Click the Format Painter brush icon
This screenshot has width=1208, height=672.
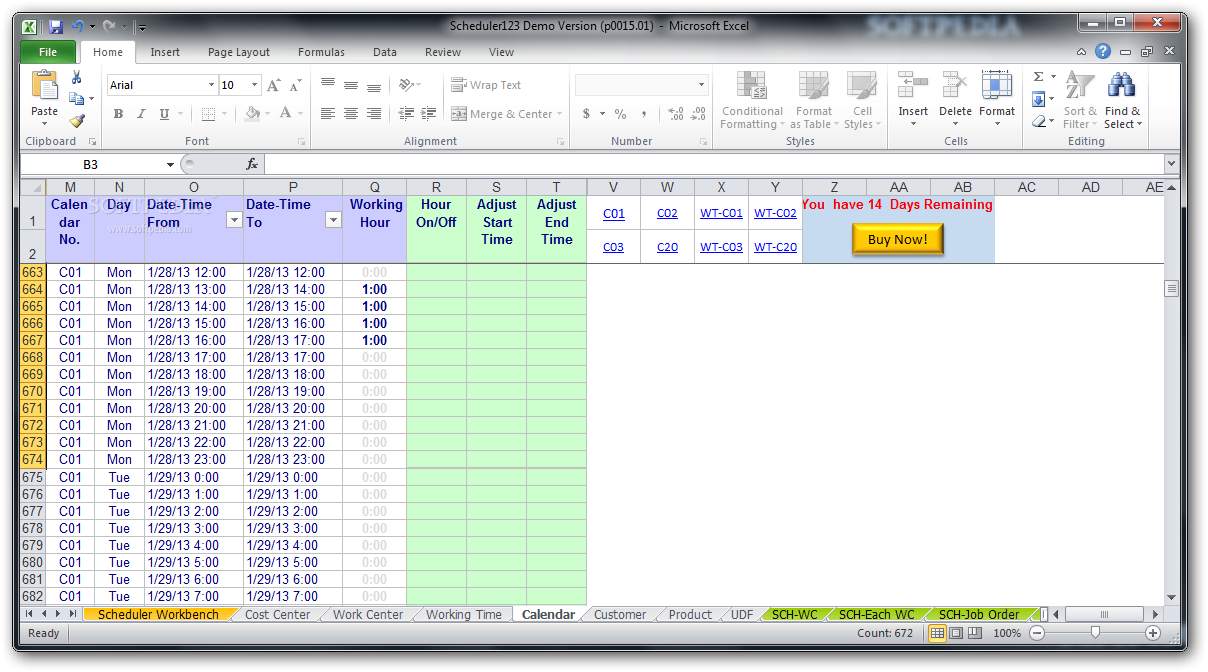tap(76, 120)
